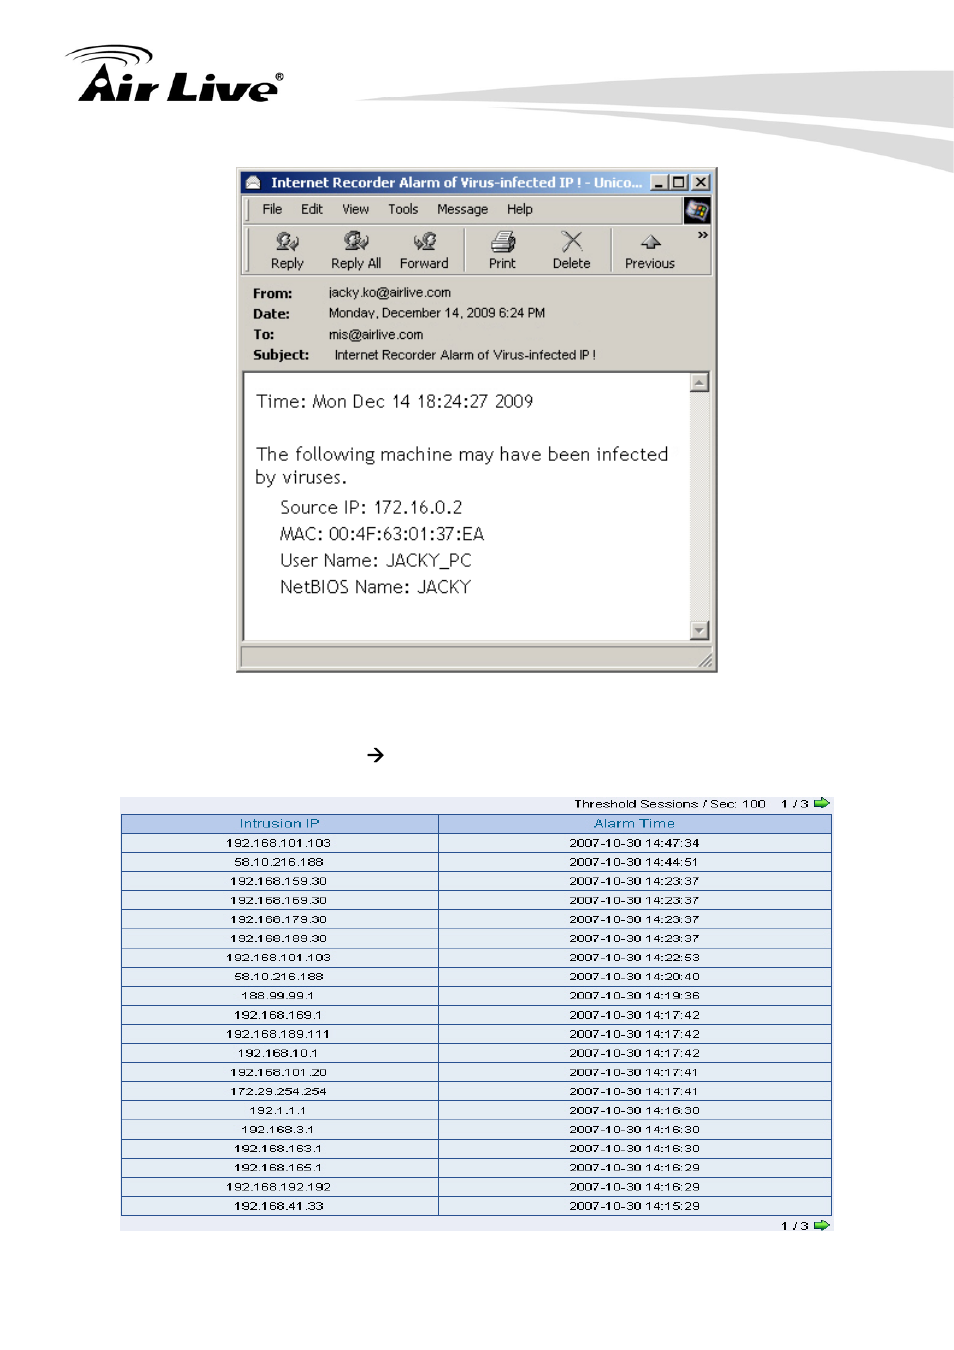This screenshot has width=954, height=1350.
Task: Click the Source IP 172.16.0.2 line
Action: coord(371,507)
